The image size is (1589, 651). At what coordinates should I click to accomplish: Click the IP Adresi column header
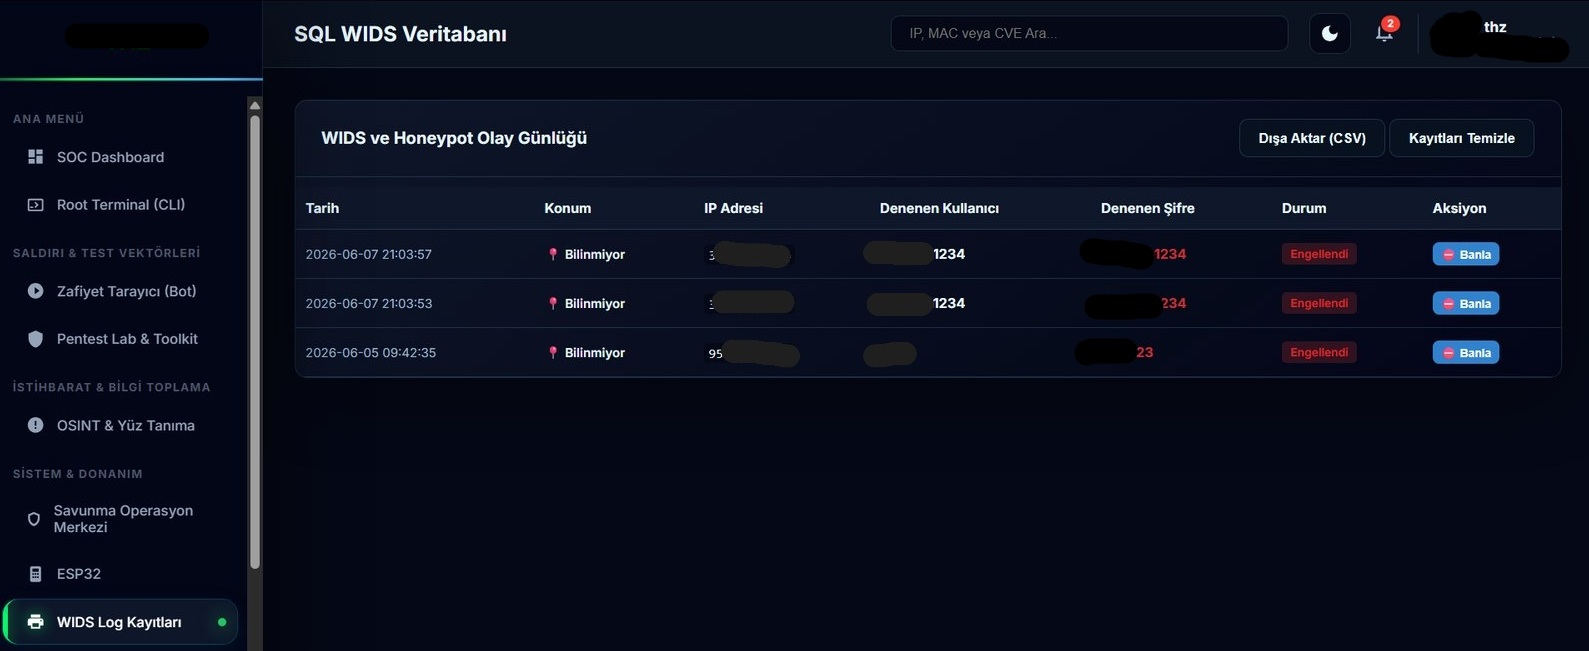[x=733, y=208]
